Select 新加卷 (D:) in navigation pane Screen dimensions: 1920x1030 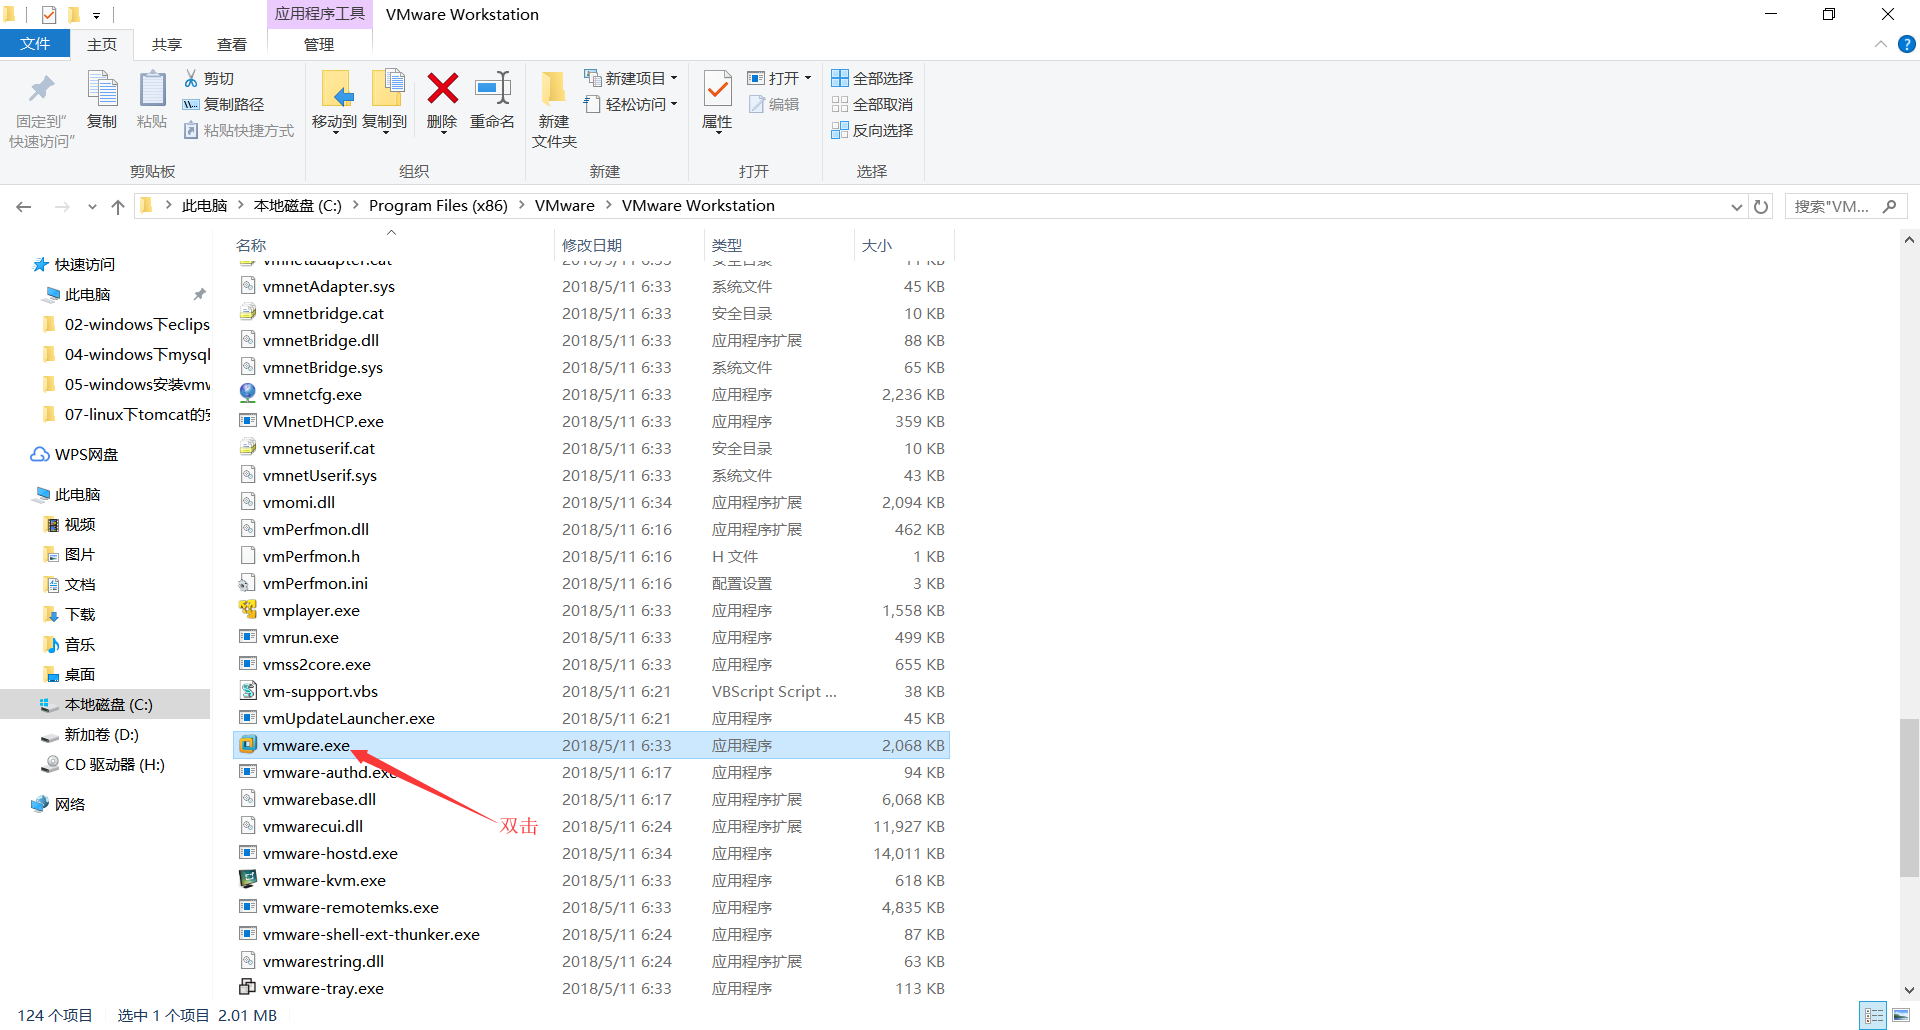101,735
